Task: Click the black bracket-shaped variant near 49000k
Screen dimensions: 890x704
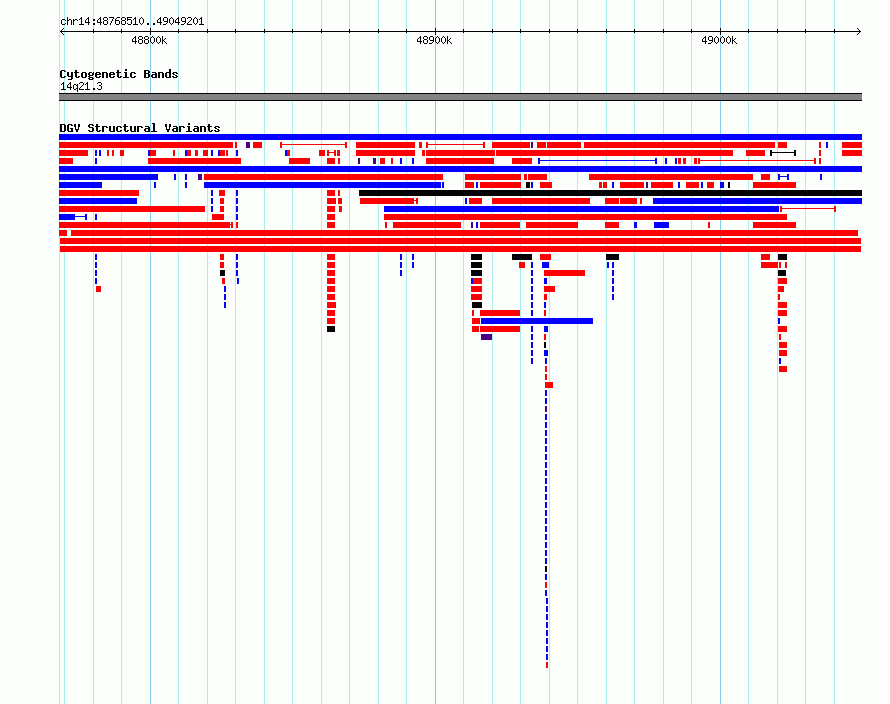Action: click(783, 153)
